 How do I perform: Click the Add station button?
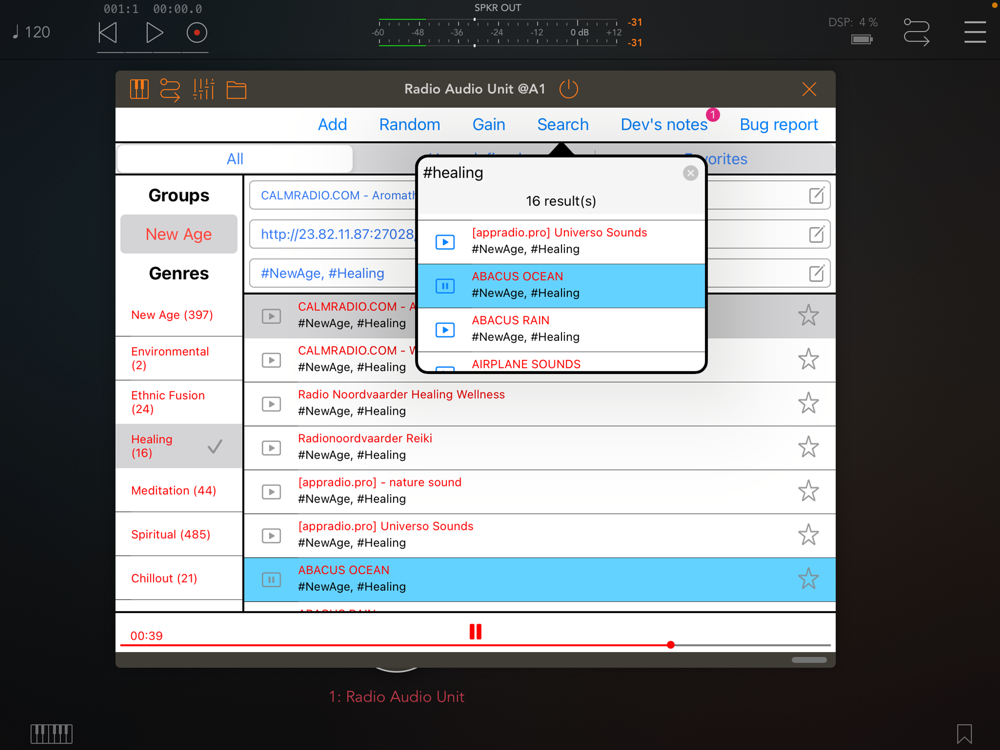point(332,124)
